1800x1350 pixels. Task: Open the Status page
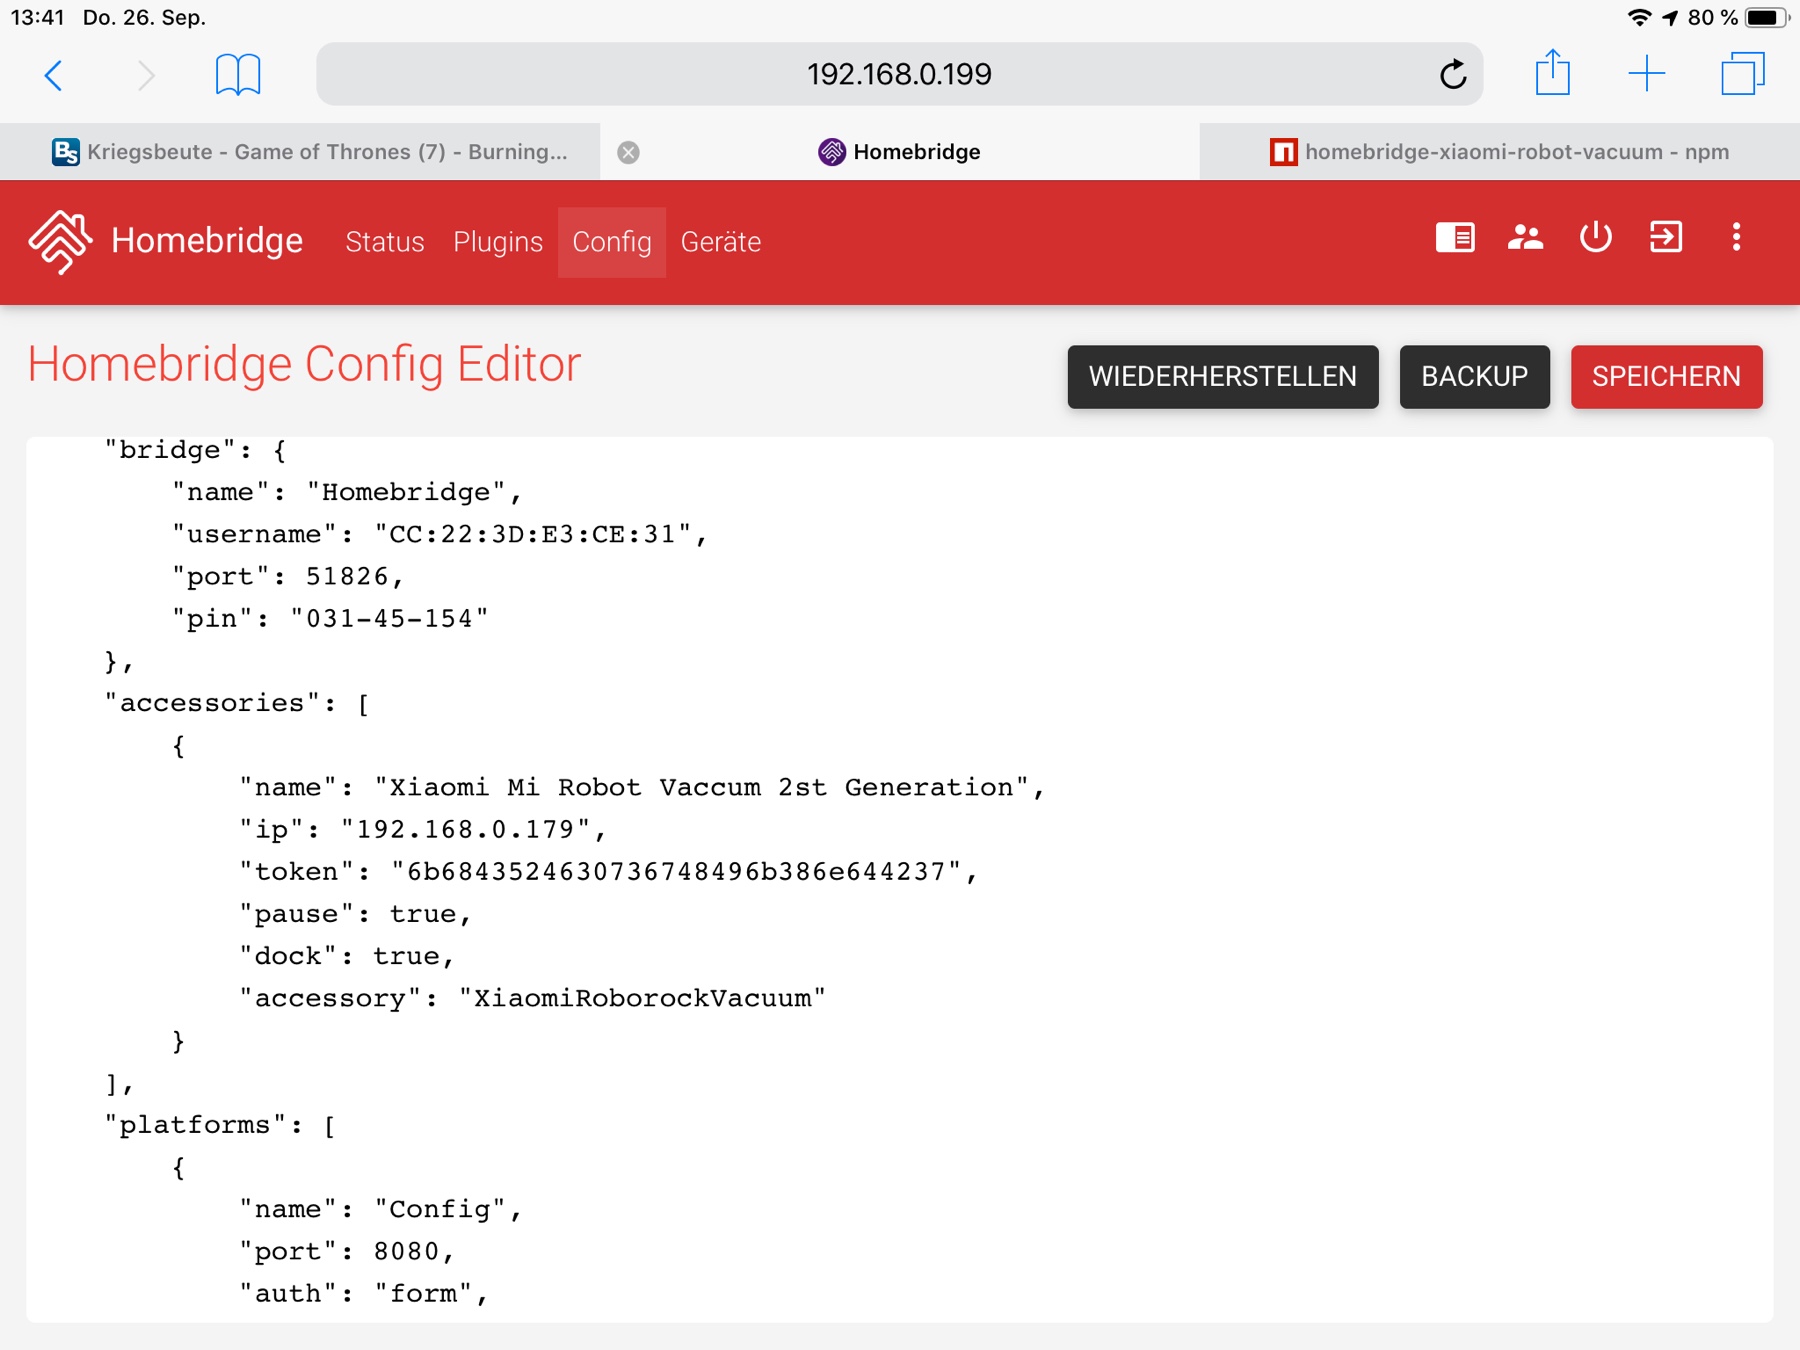pyautogui.click(x=385, y=242)
